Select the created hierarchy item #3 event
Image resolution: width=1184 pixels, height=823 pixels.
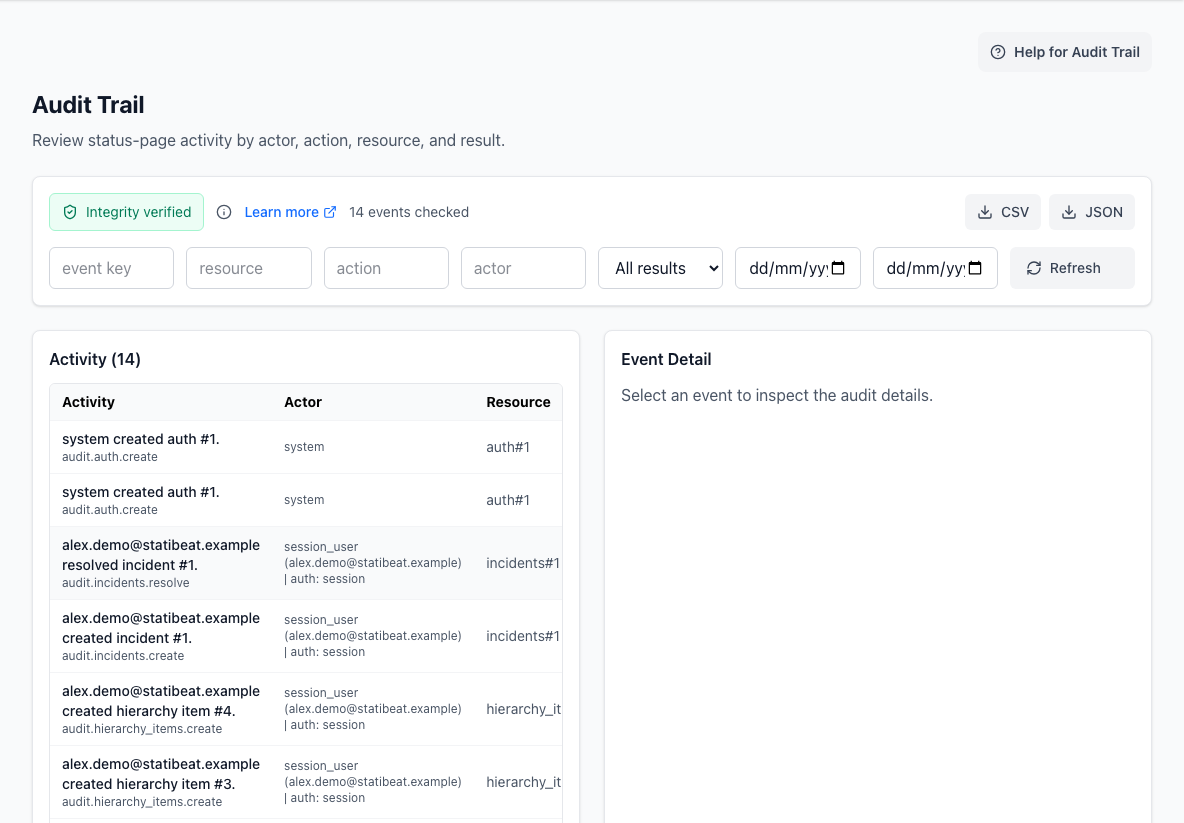pos(306,782)
